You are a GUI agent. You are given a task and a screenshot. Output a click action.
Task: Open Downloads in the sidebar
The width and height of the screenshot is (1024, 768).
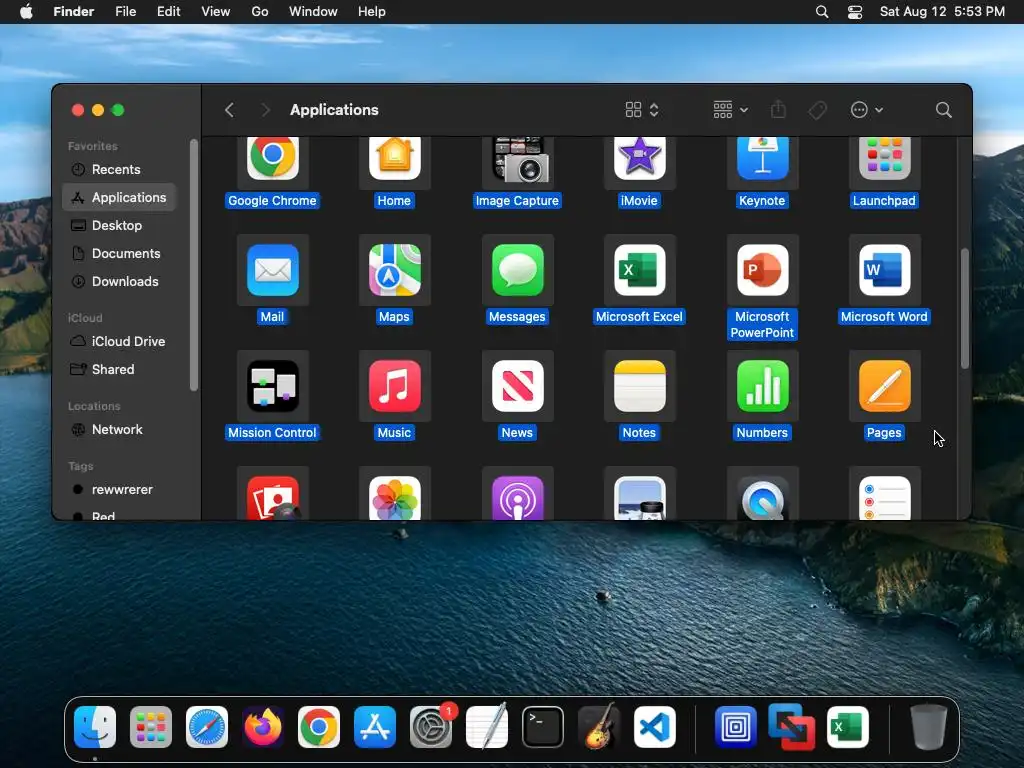119,281
